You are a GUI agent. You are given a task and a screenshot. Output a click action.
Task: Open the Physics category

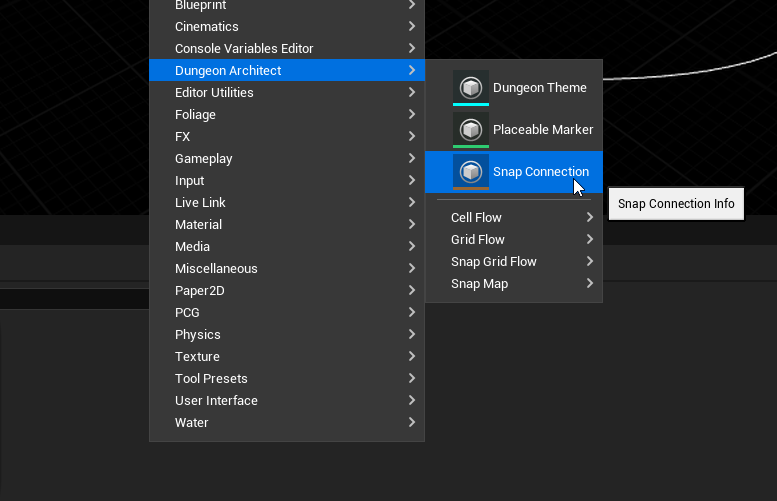coord(287,334)
